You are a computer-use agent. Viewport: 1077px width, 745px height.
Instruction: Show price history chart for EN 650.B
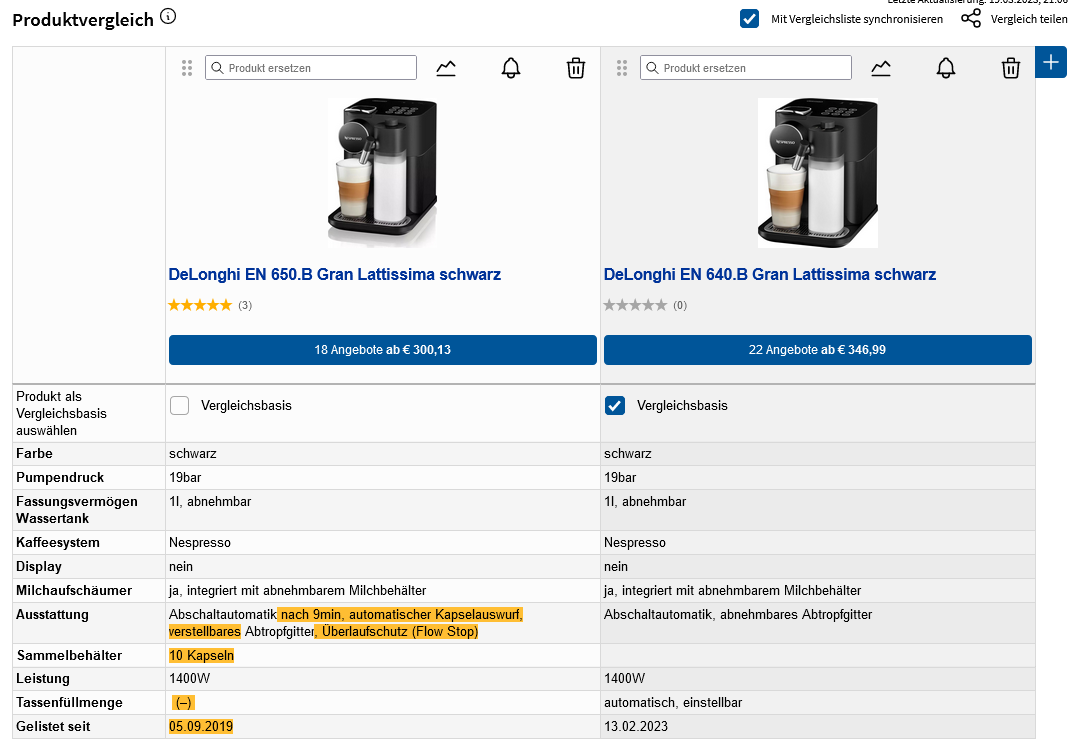(x=446, y=68)
